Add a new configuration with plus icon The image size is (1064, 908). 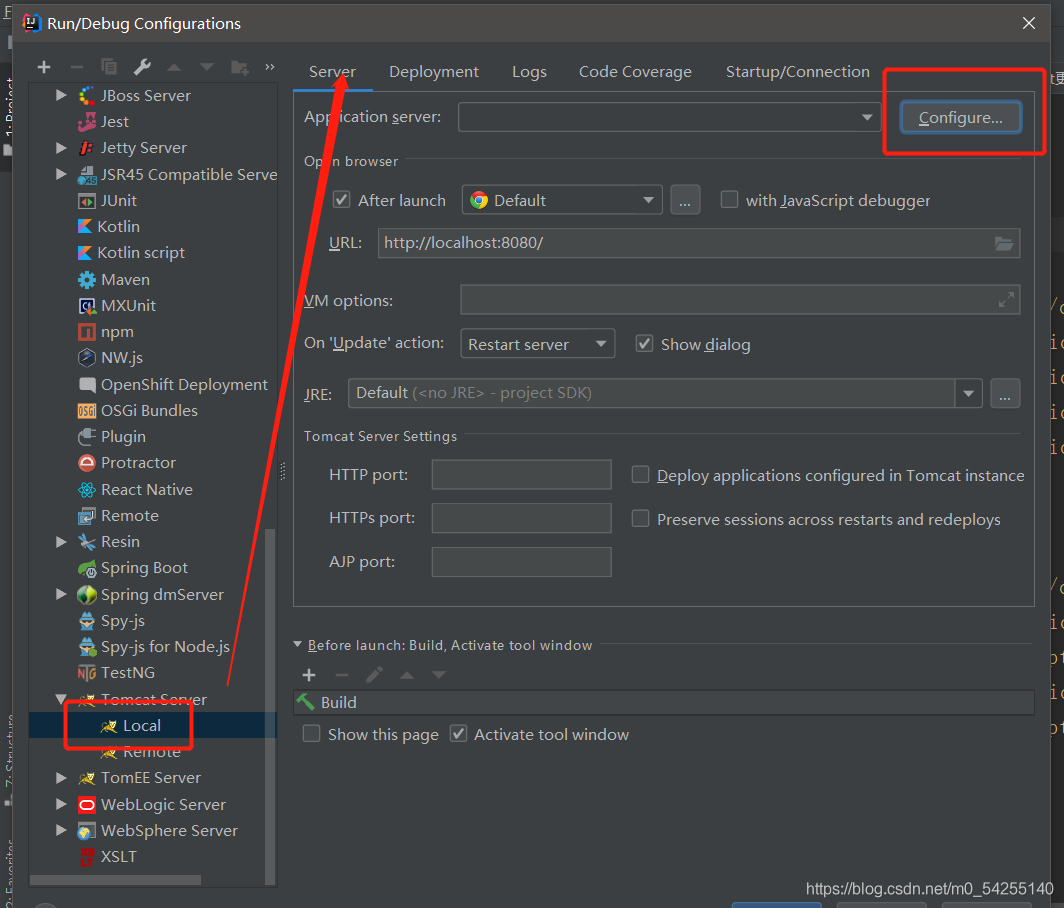[x=44, y=67]
